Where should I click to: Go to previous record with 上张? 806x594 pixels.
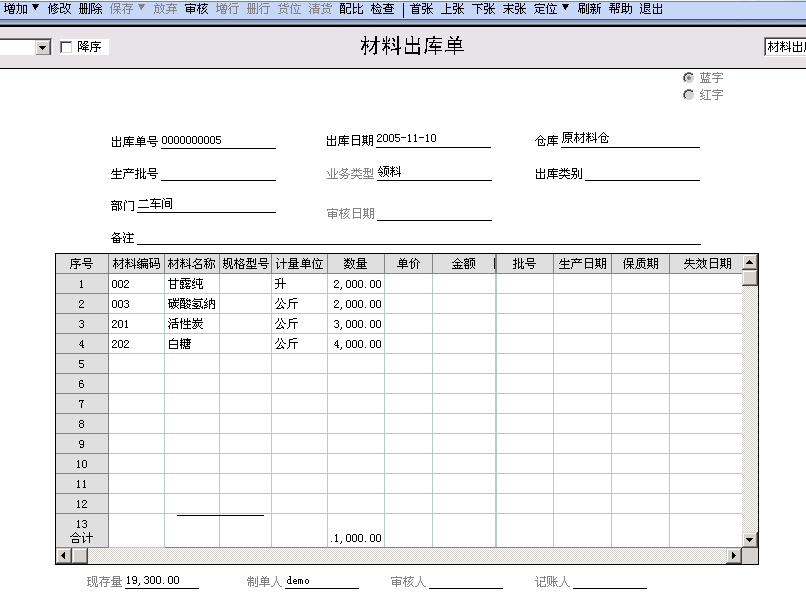(x=452, y=9)
